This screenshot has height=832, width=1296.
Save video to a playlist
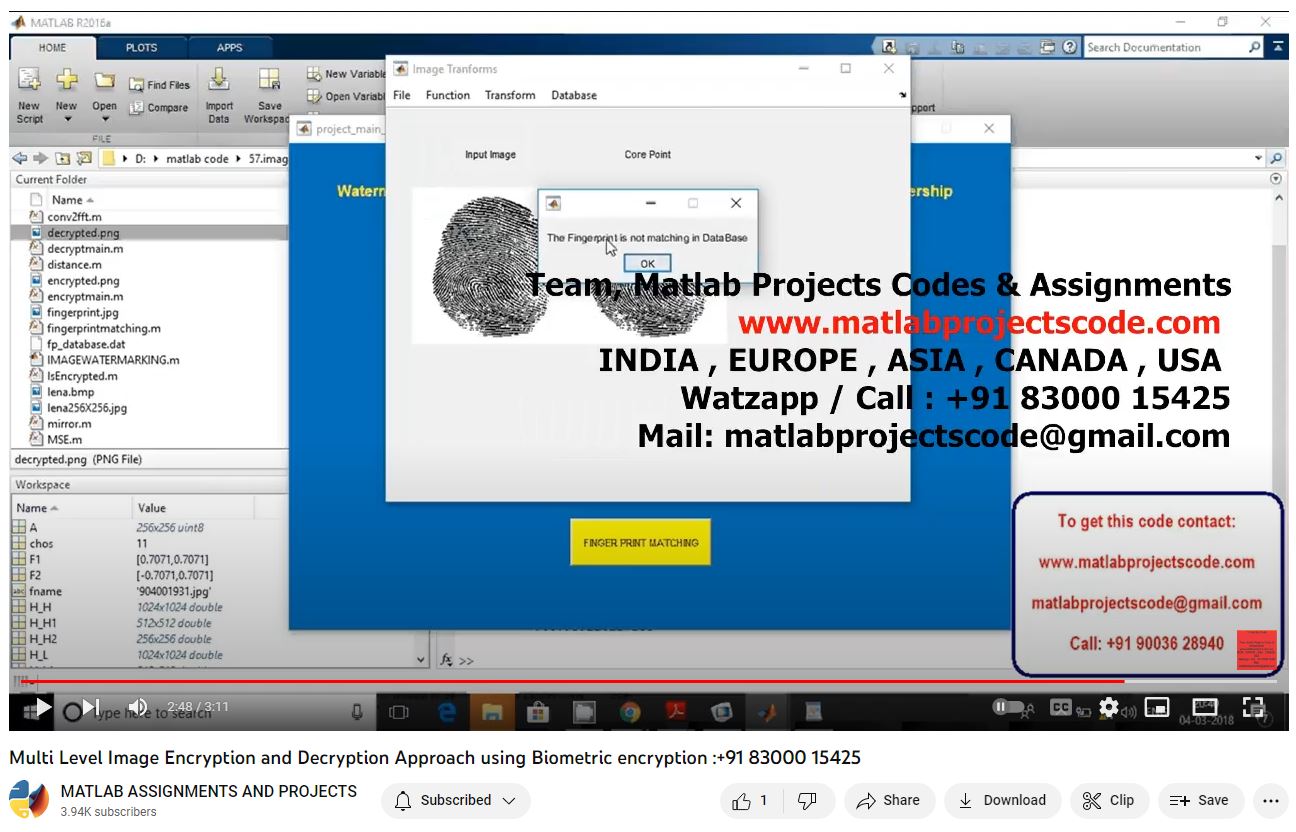click(1199, 800)
